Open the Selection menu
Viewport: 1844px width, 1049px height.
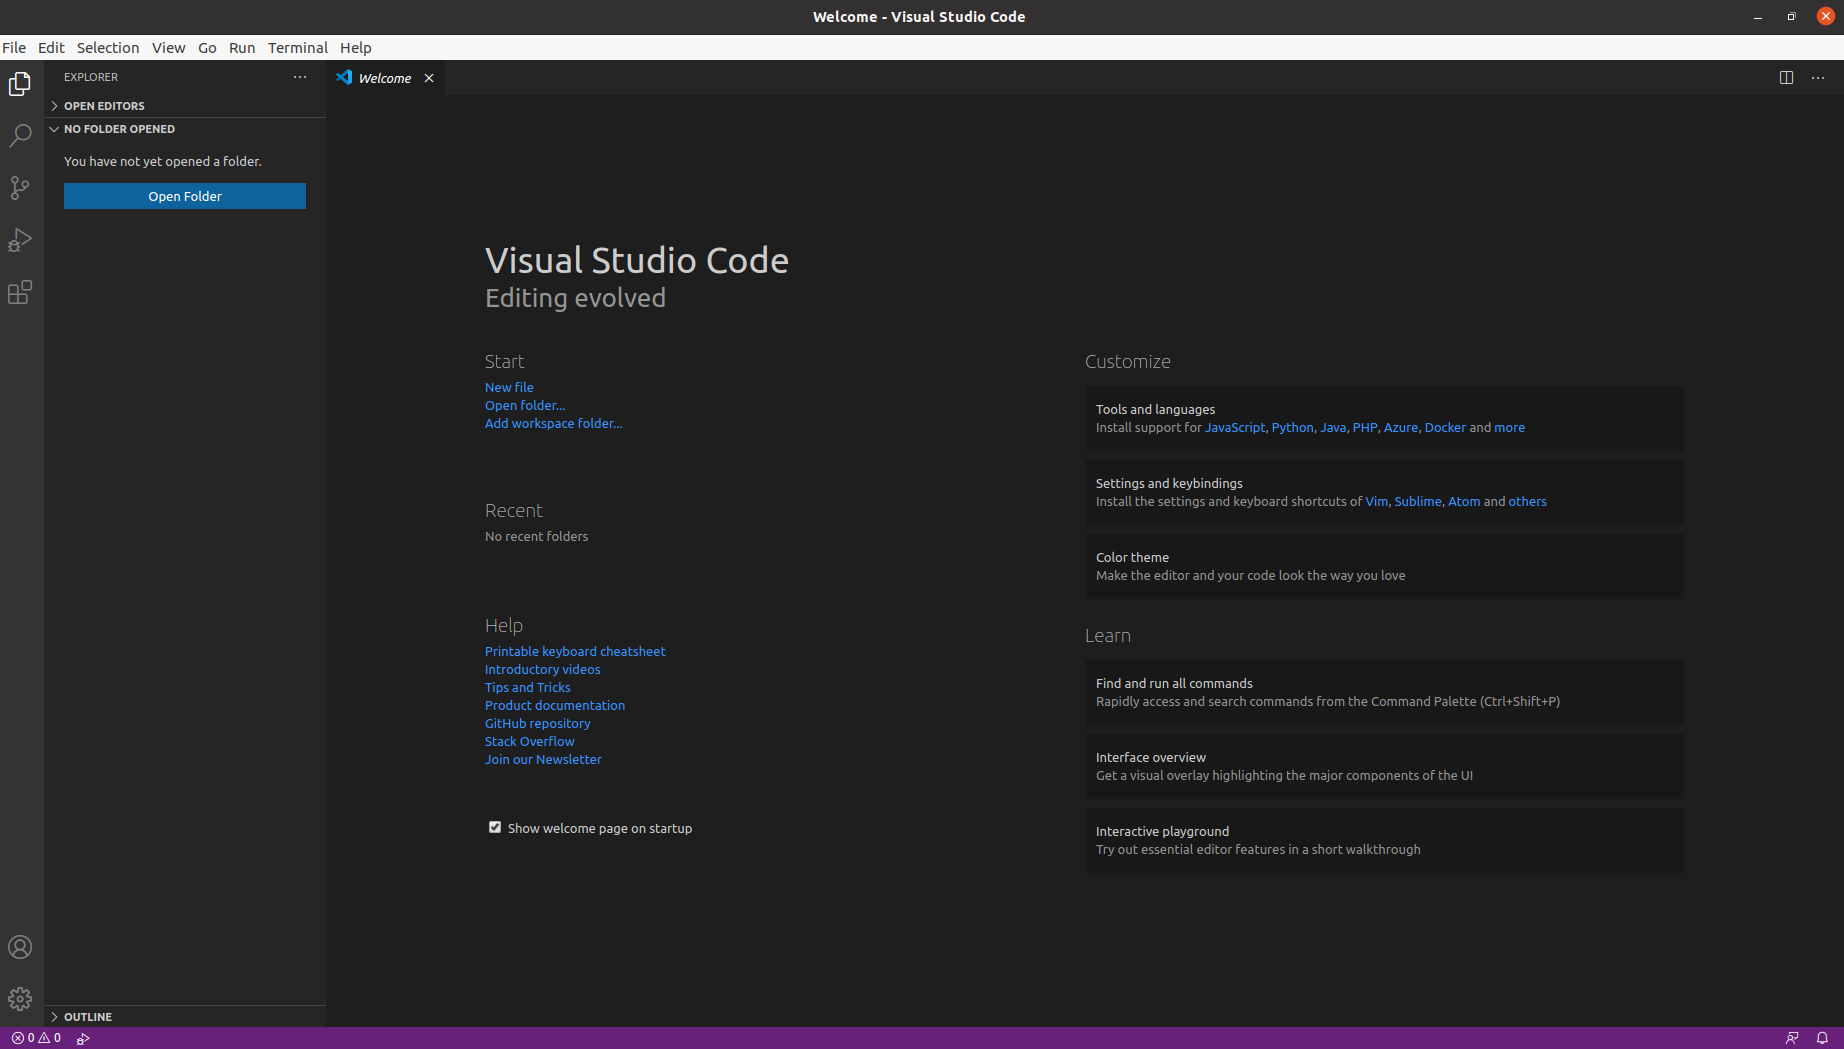[108, 48]
